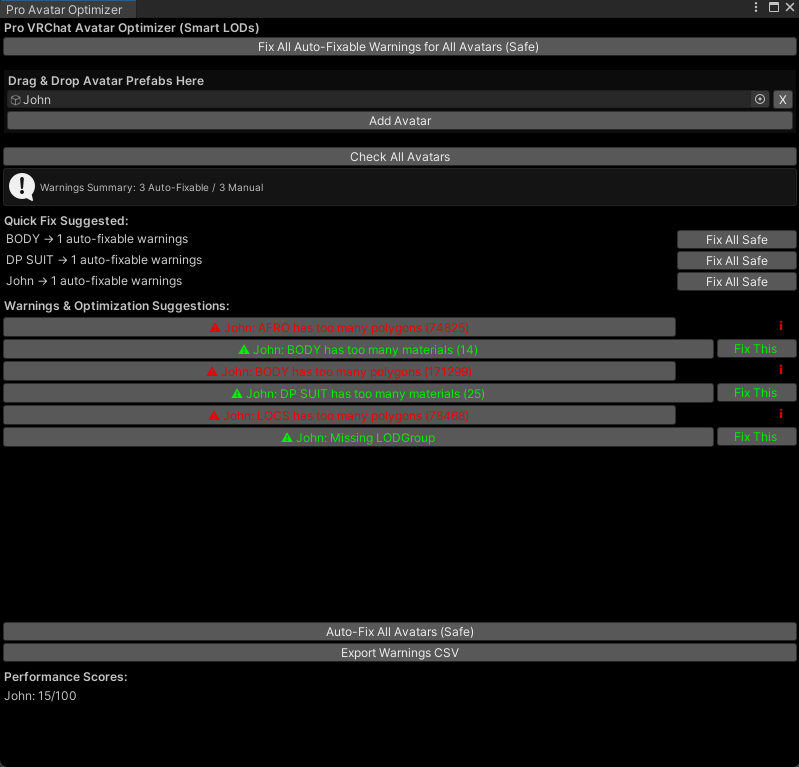Click DP SUIT → 1 auto-fixable warnings text
Image resolution: width=799 pixels, height=767 pixels.
click(x=104, y=260)
